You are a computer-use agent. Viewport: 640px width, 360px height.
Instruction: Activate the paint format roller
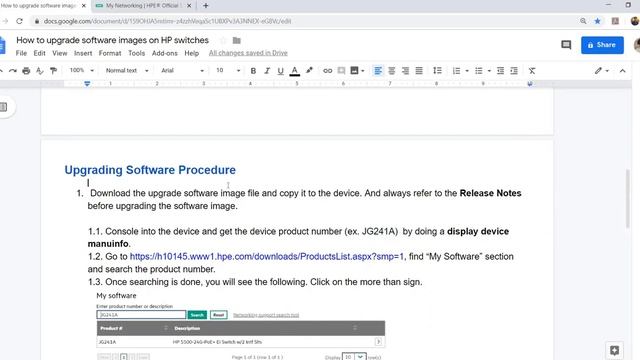point(53,71)
